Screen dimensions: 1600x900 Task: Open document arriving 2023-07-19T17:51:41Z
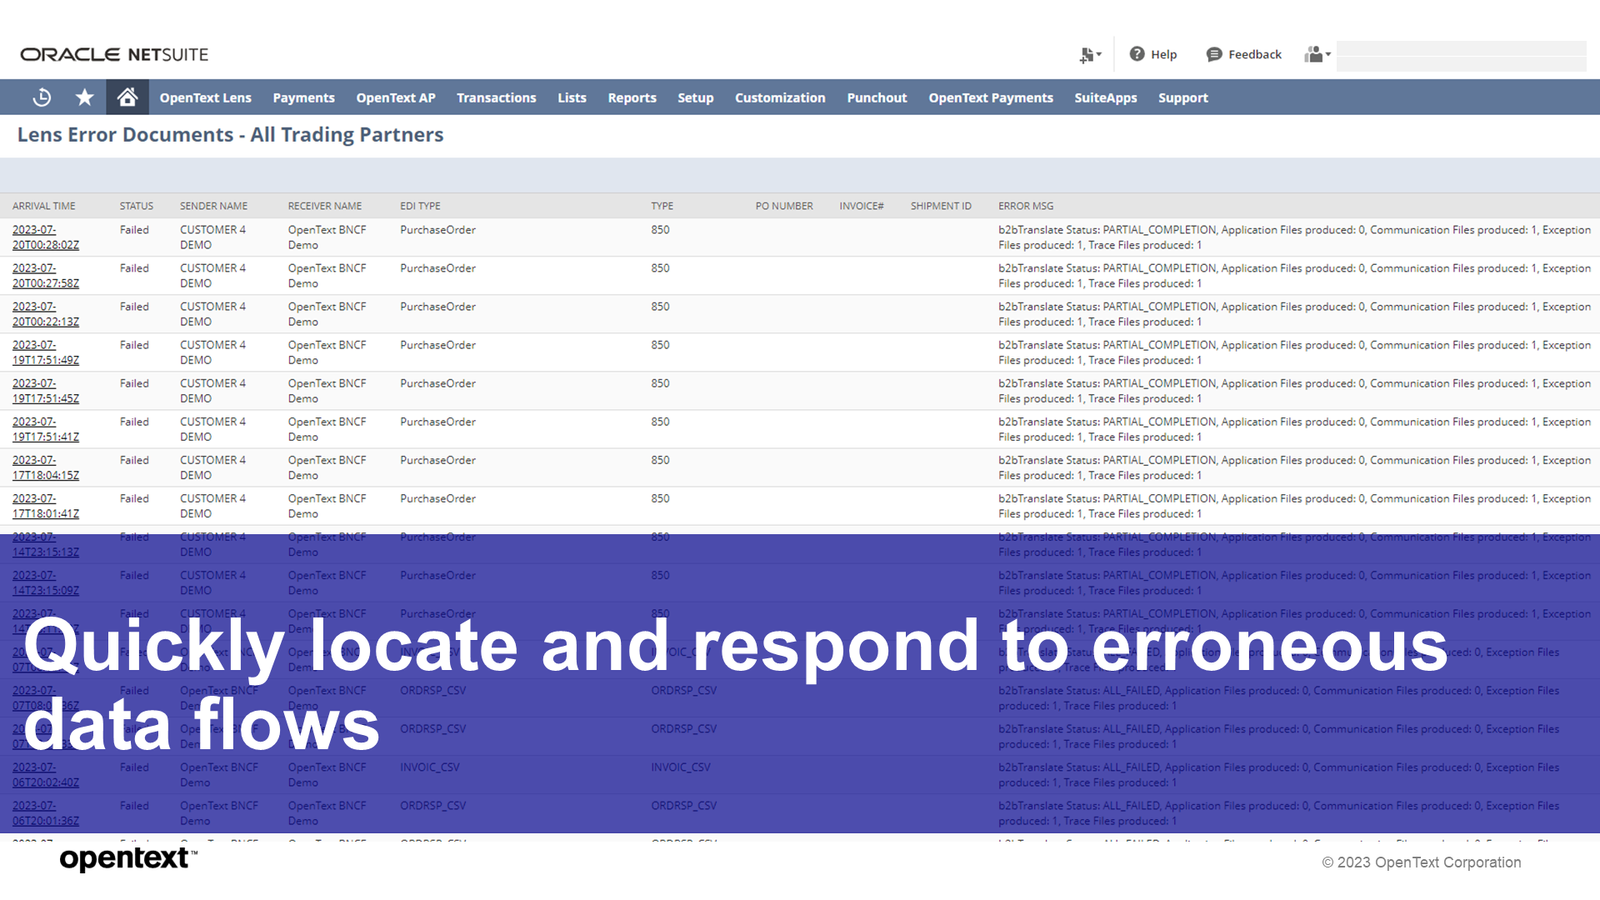pos(45,429)
